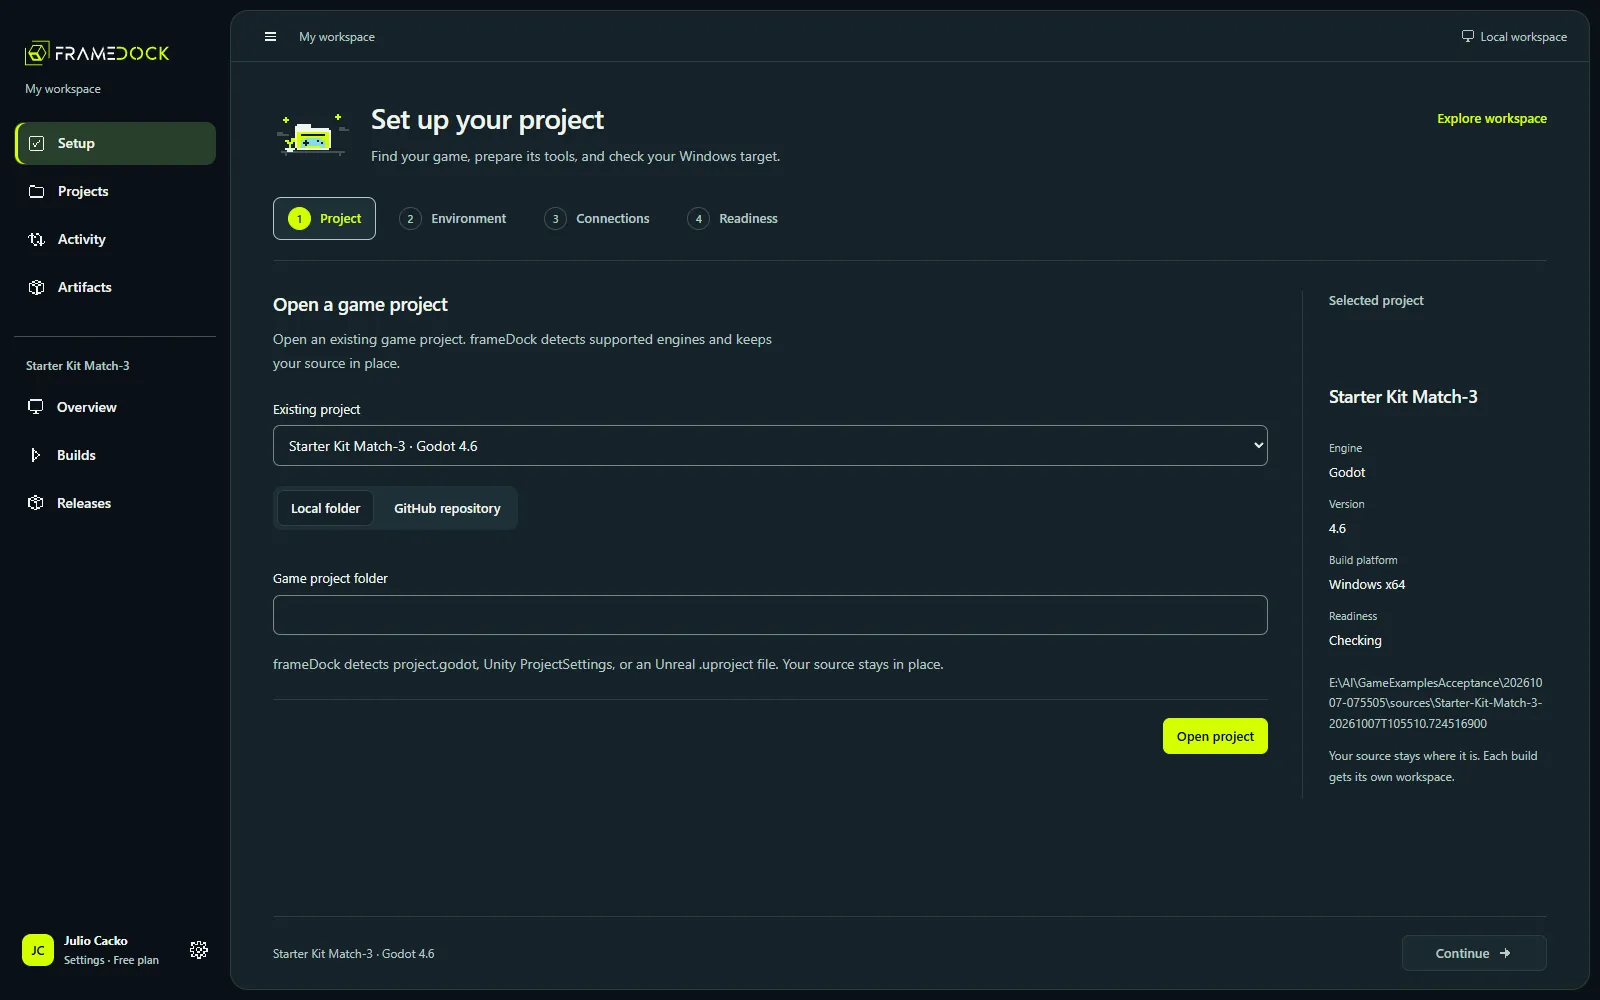Select the Project step tab

324,218
